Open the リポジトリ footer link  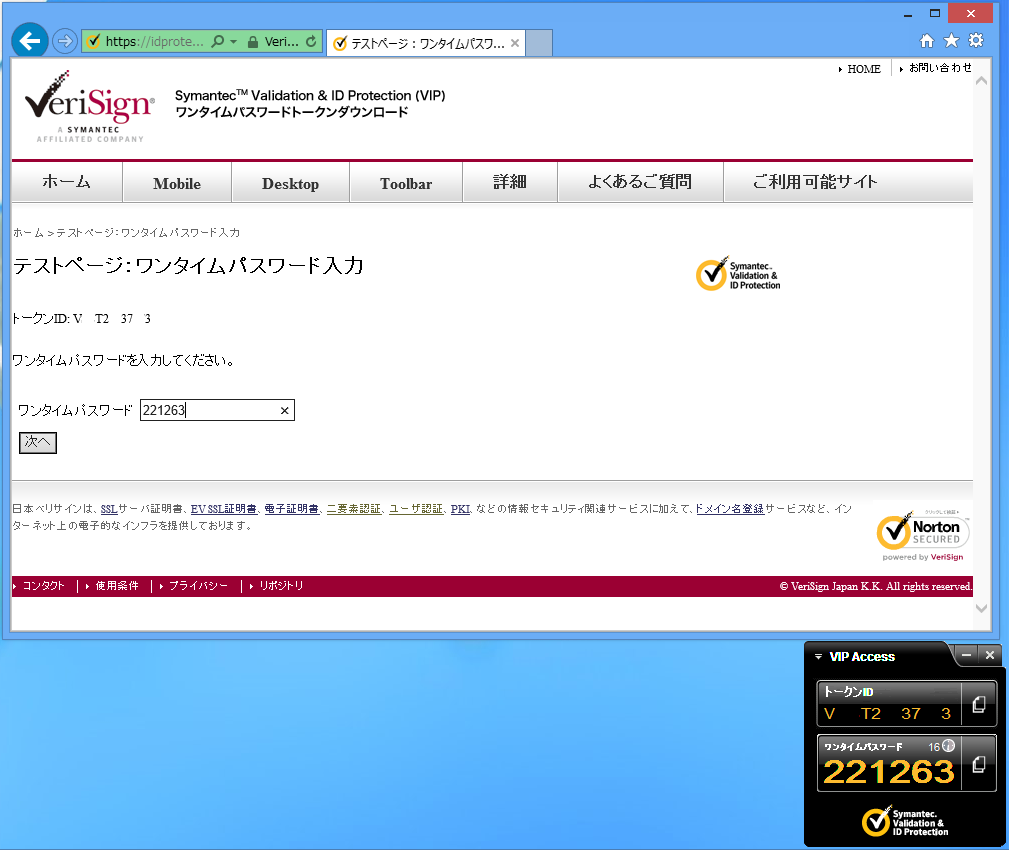tap(281, 586)
